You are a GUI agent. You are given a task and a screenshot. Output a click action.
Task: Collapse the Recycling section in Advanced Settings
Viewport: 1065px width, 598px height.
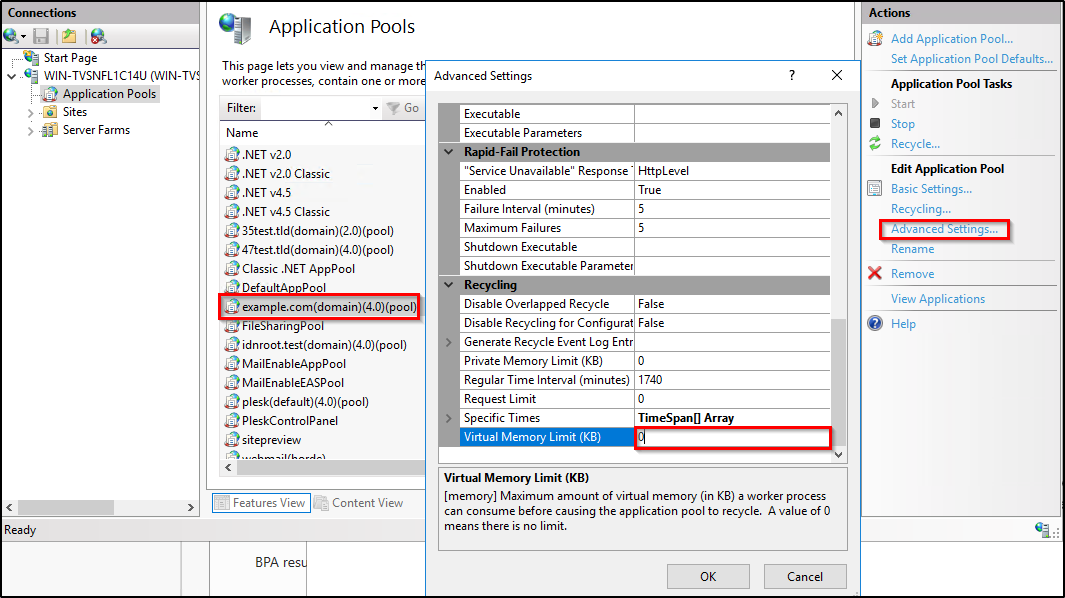(449, 286)
